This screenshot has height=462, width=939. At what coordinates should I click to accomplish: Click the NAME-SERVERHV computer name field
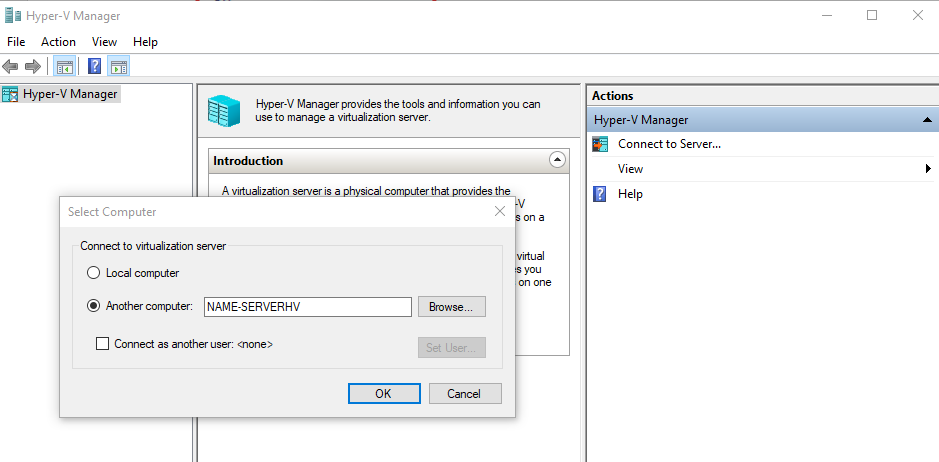pyautogui.click(x=308, y=307)
